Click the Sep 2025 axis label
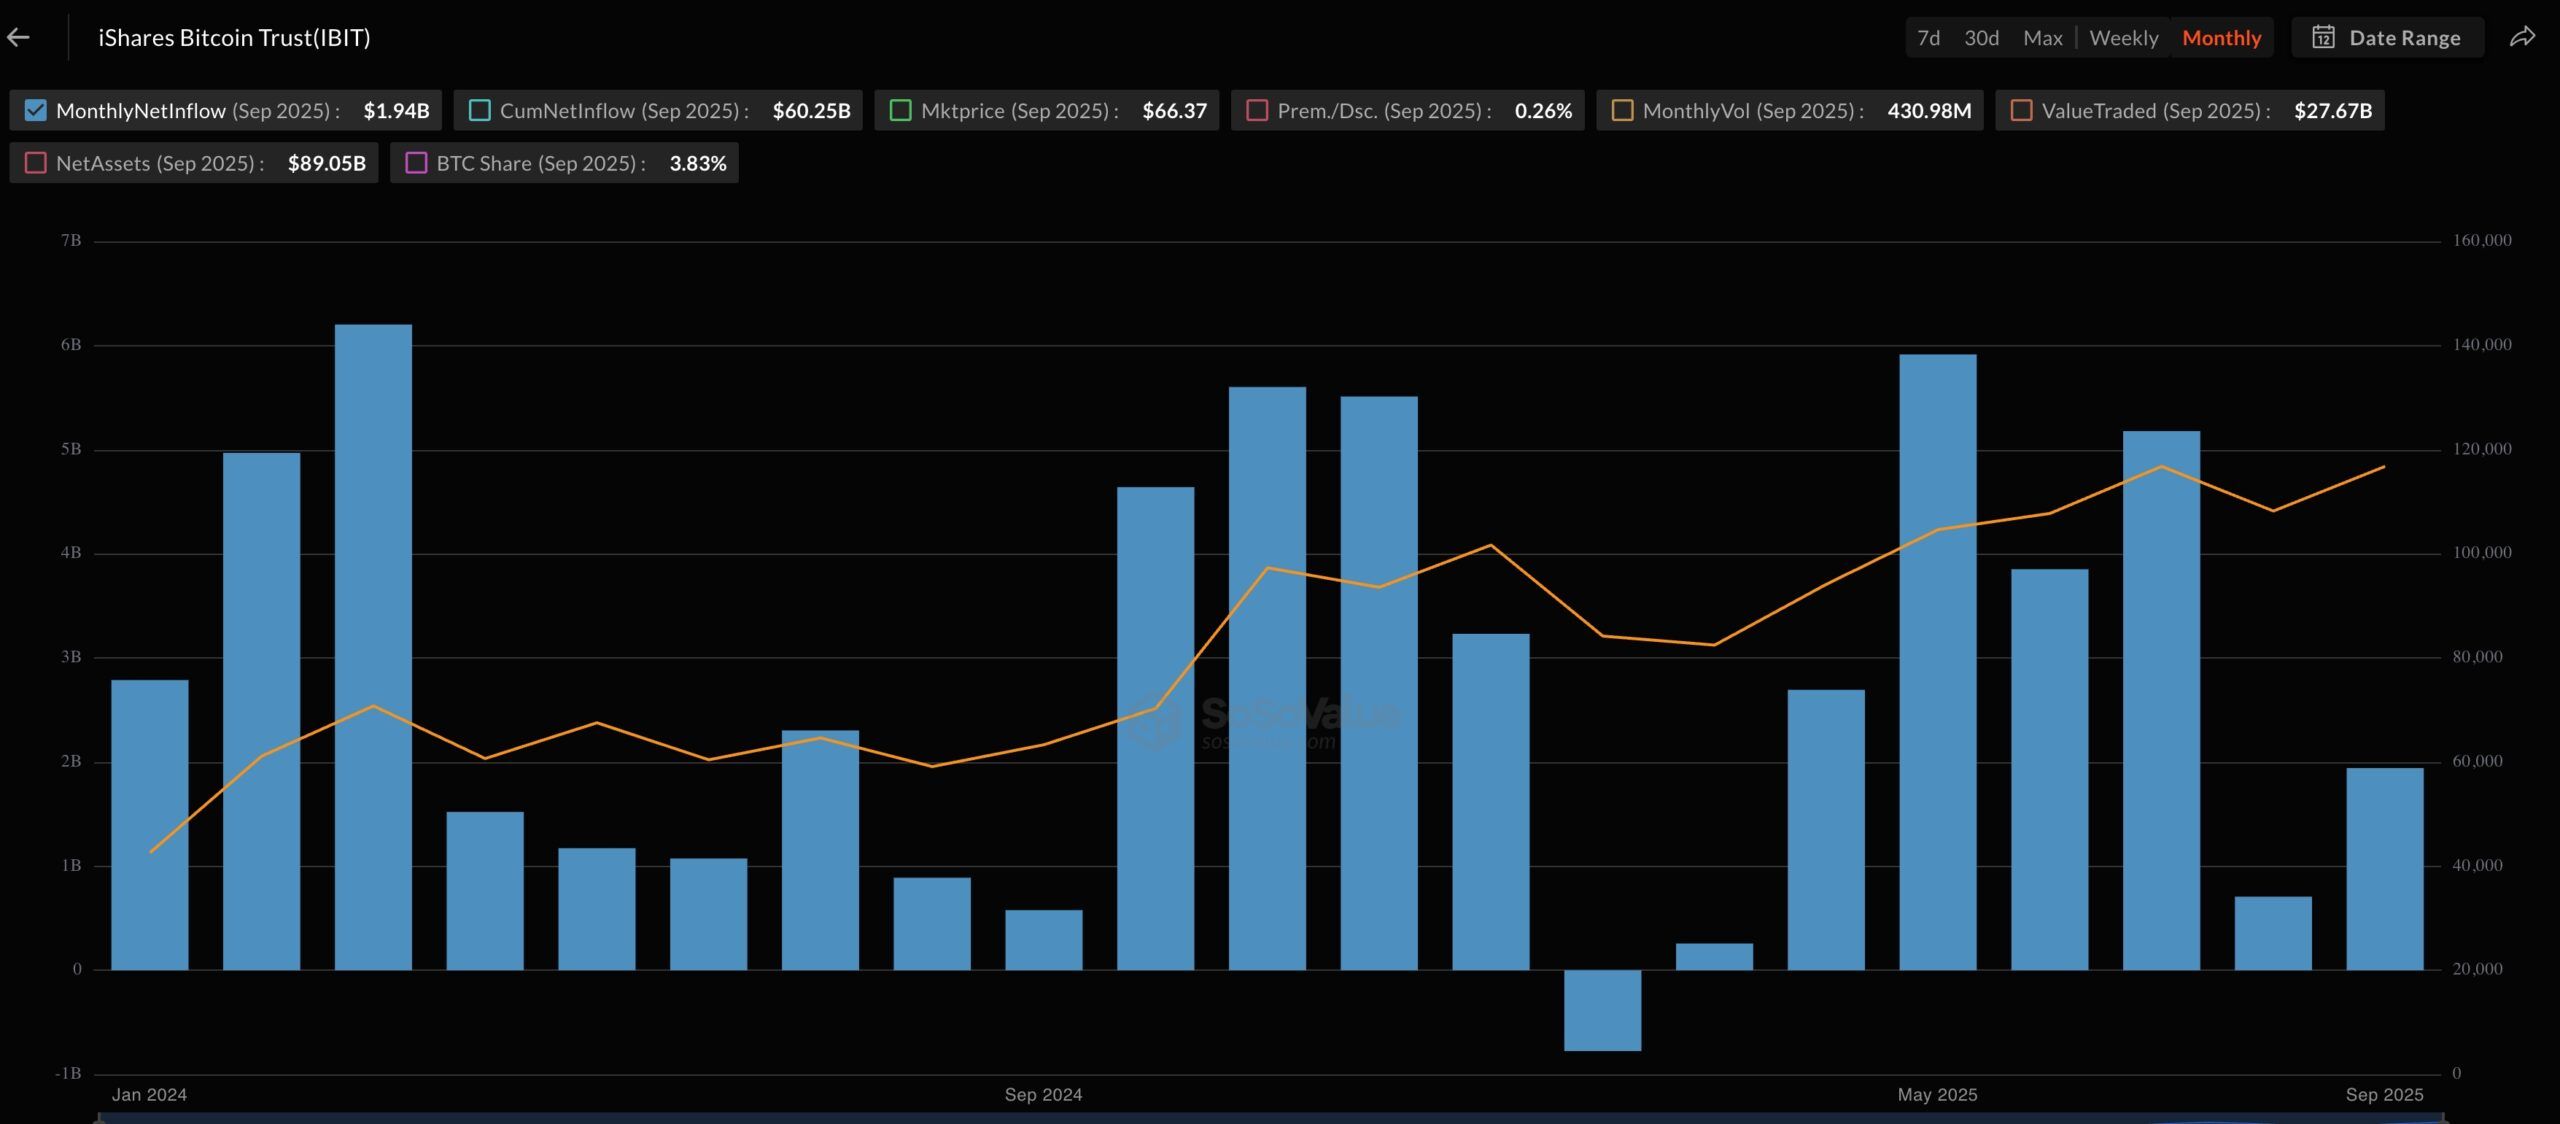This screenshot has height=1124, width=2560. (x=2384, y=1095)
